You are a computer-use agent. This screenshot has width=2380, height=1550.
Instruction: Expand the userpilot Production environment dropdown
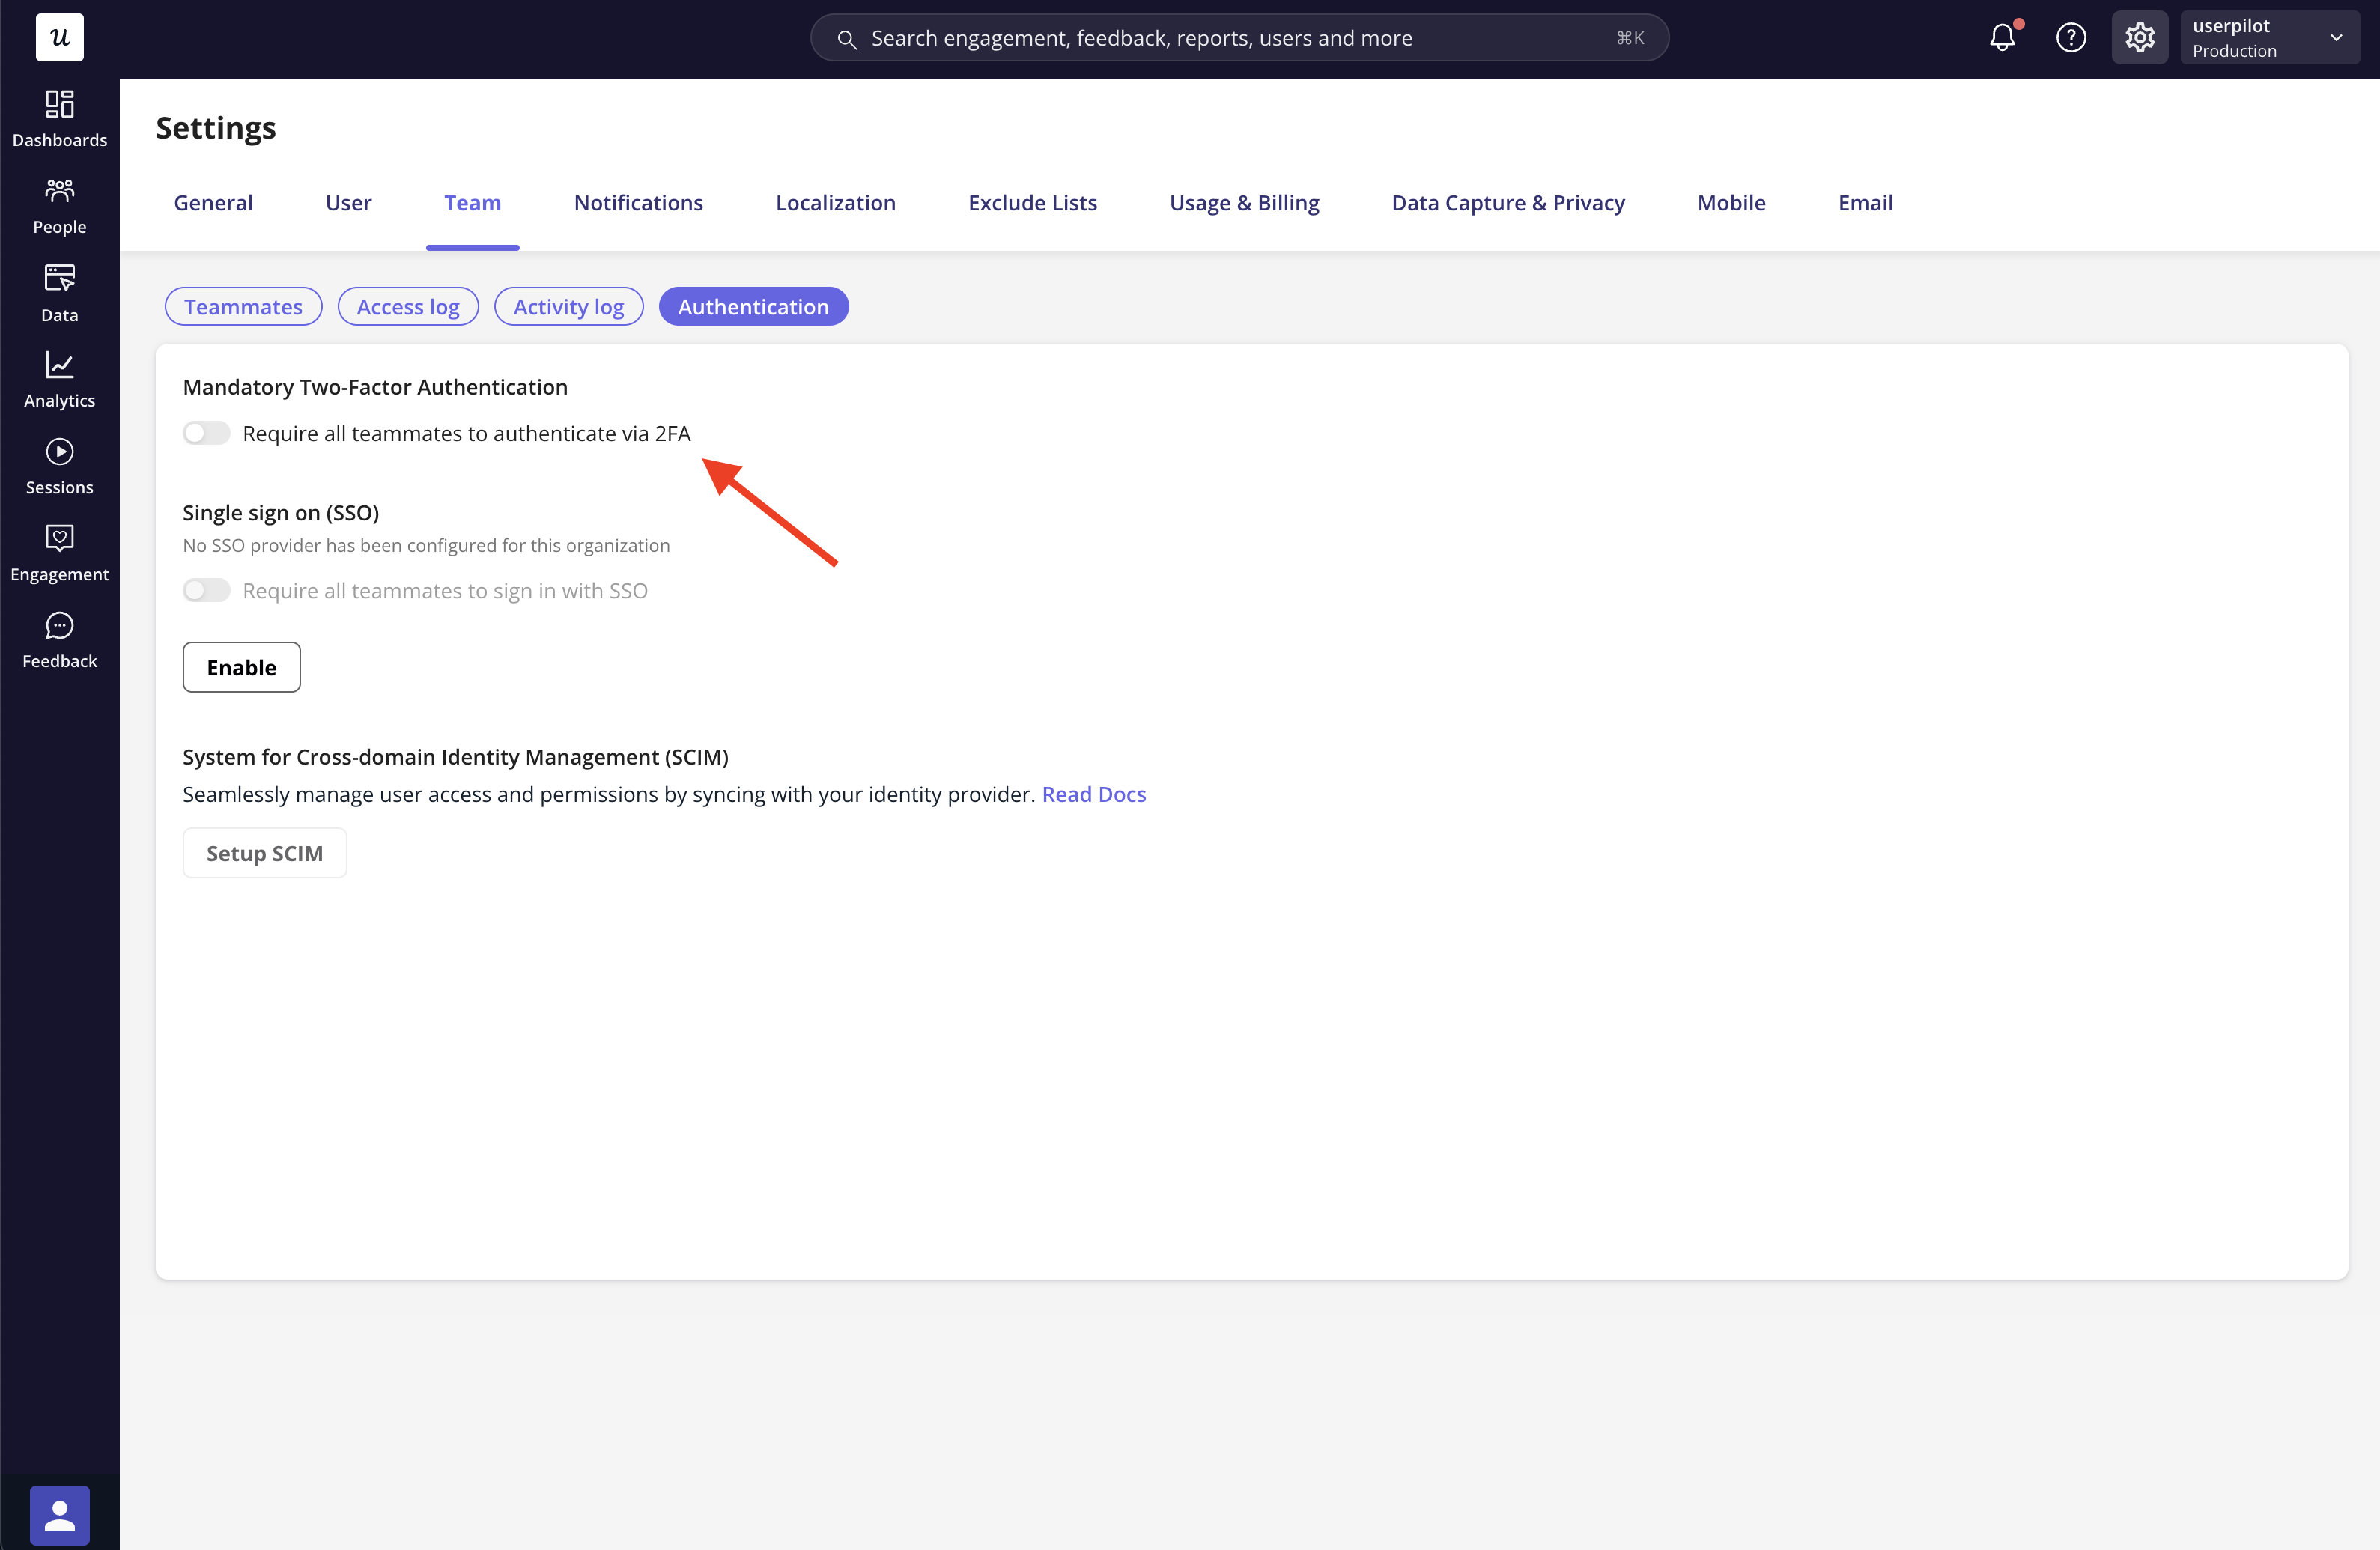click(x=2268, y=38)
